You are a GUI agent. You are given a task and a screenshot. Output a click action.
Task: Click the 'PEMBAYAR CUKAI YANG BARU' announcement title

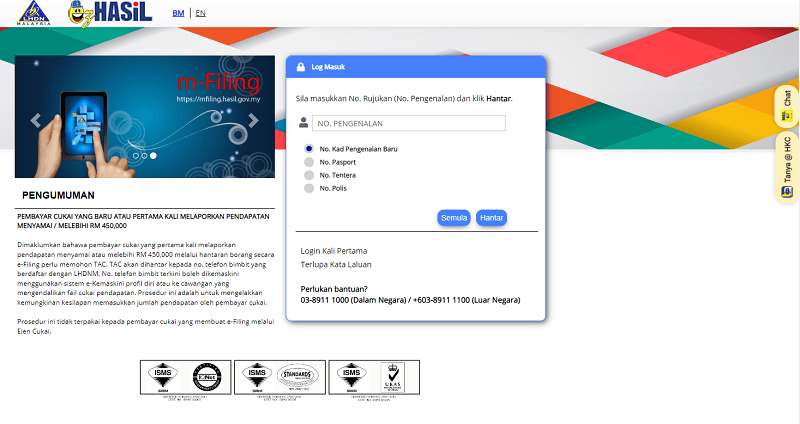tap(143, 221)
